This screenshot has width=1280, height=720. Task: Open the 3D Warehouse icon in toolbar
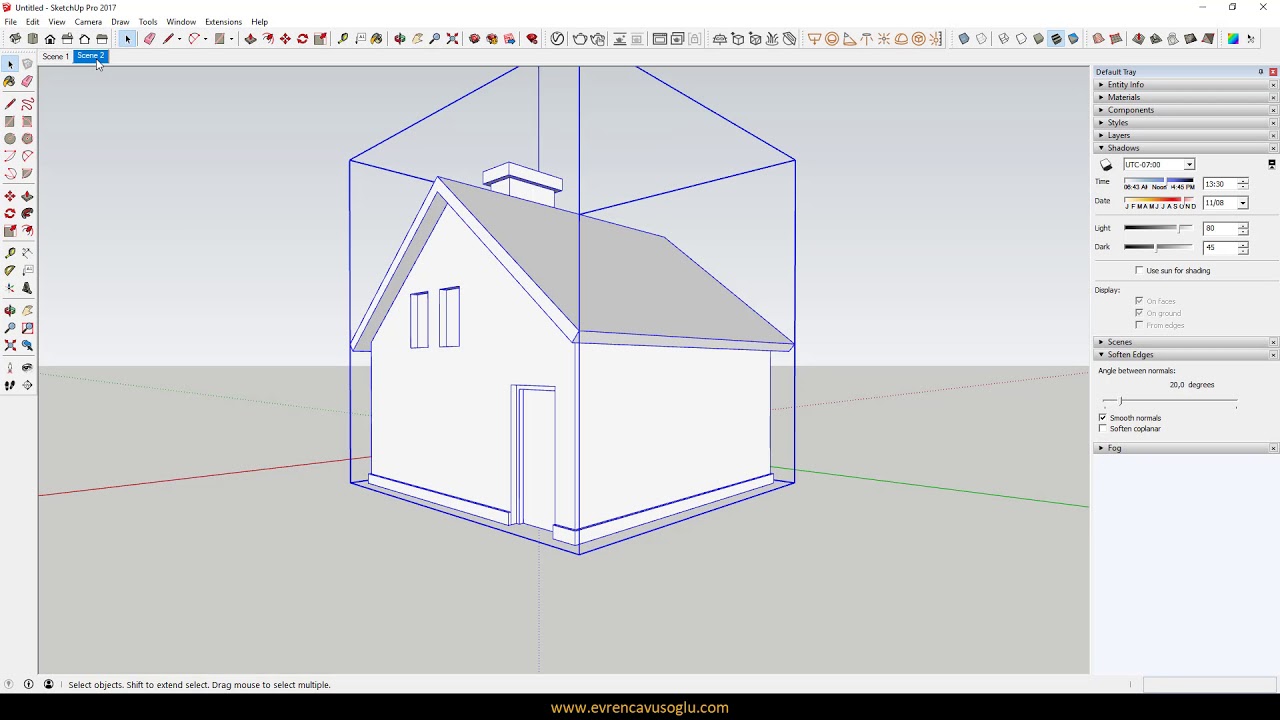tap(475, 39)
